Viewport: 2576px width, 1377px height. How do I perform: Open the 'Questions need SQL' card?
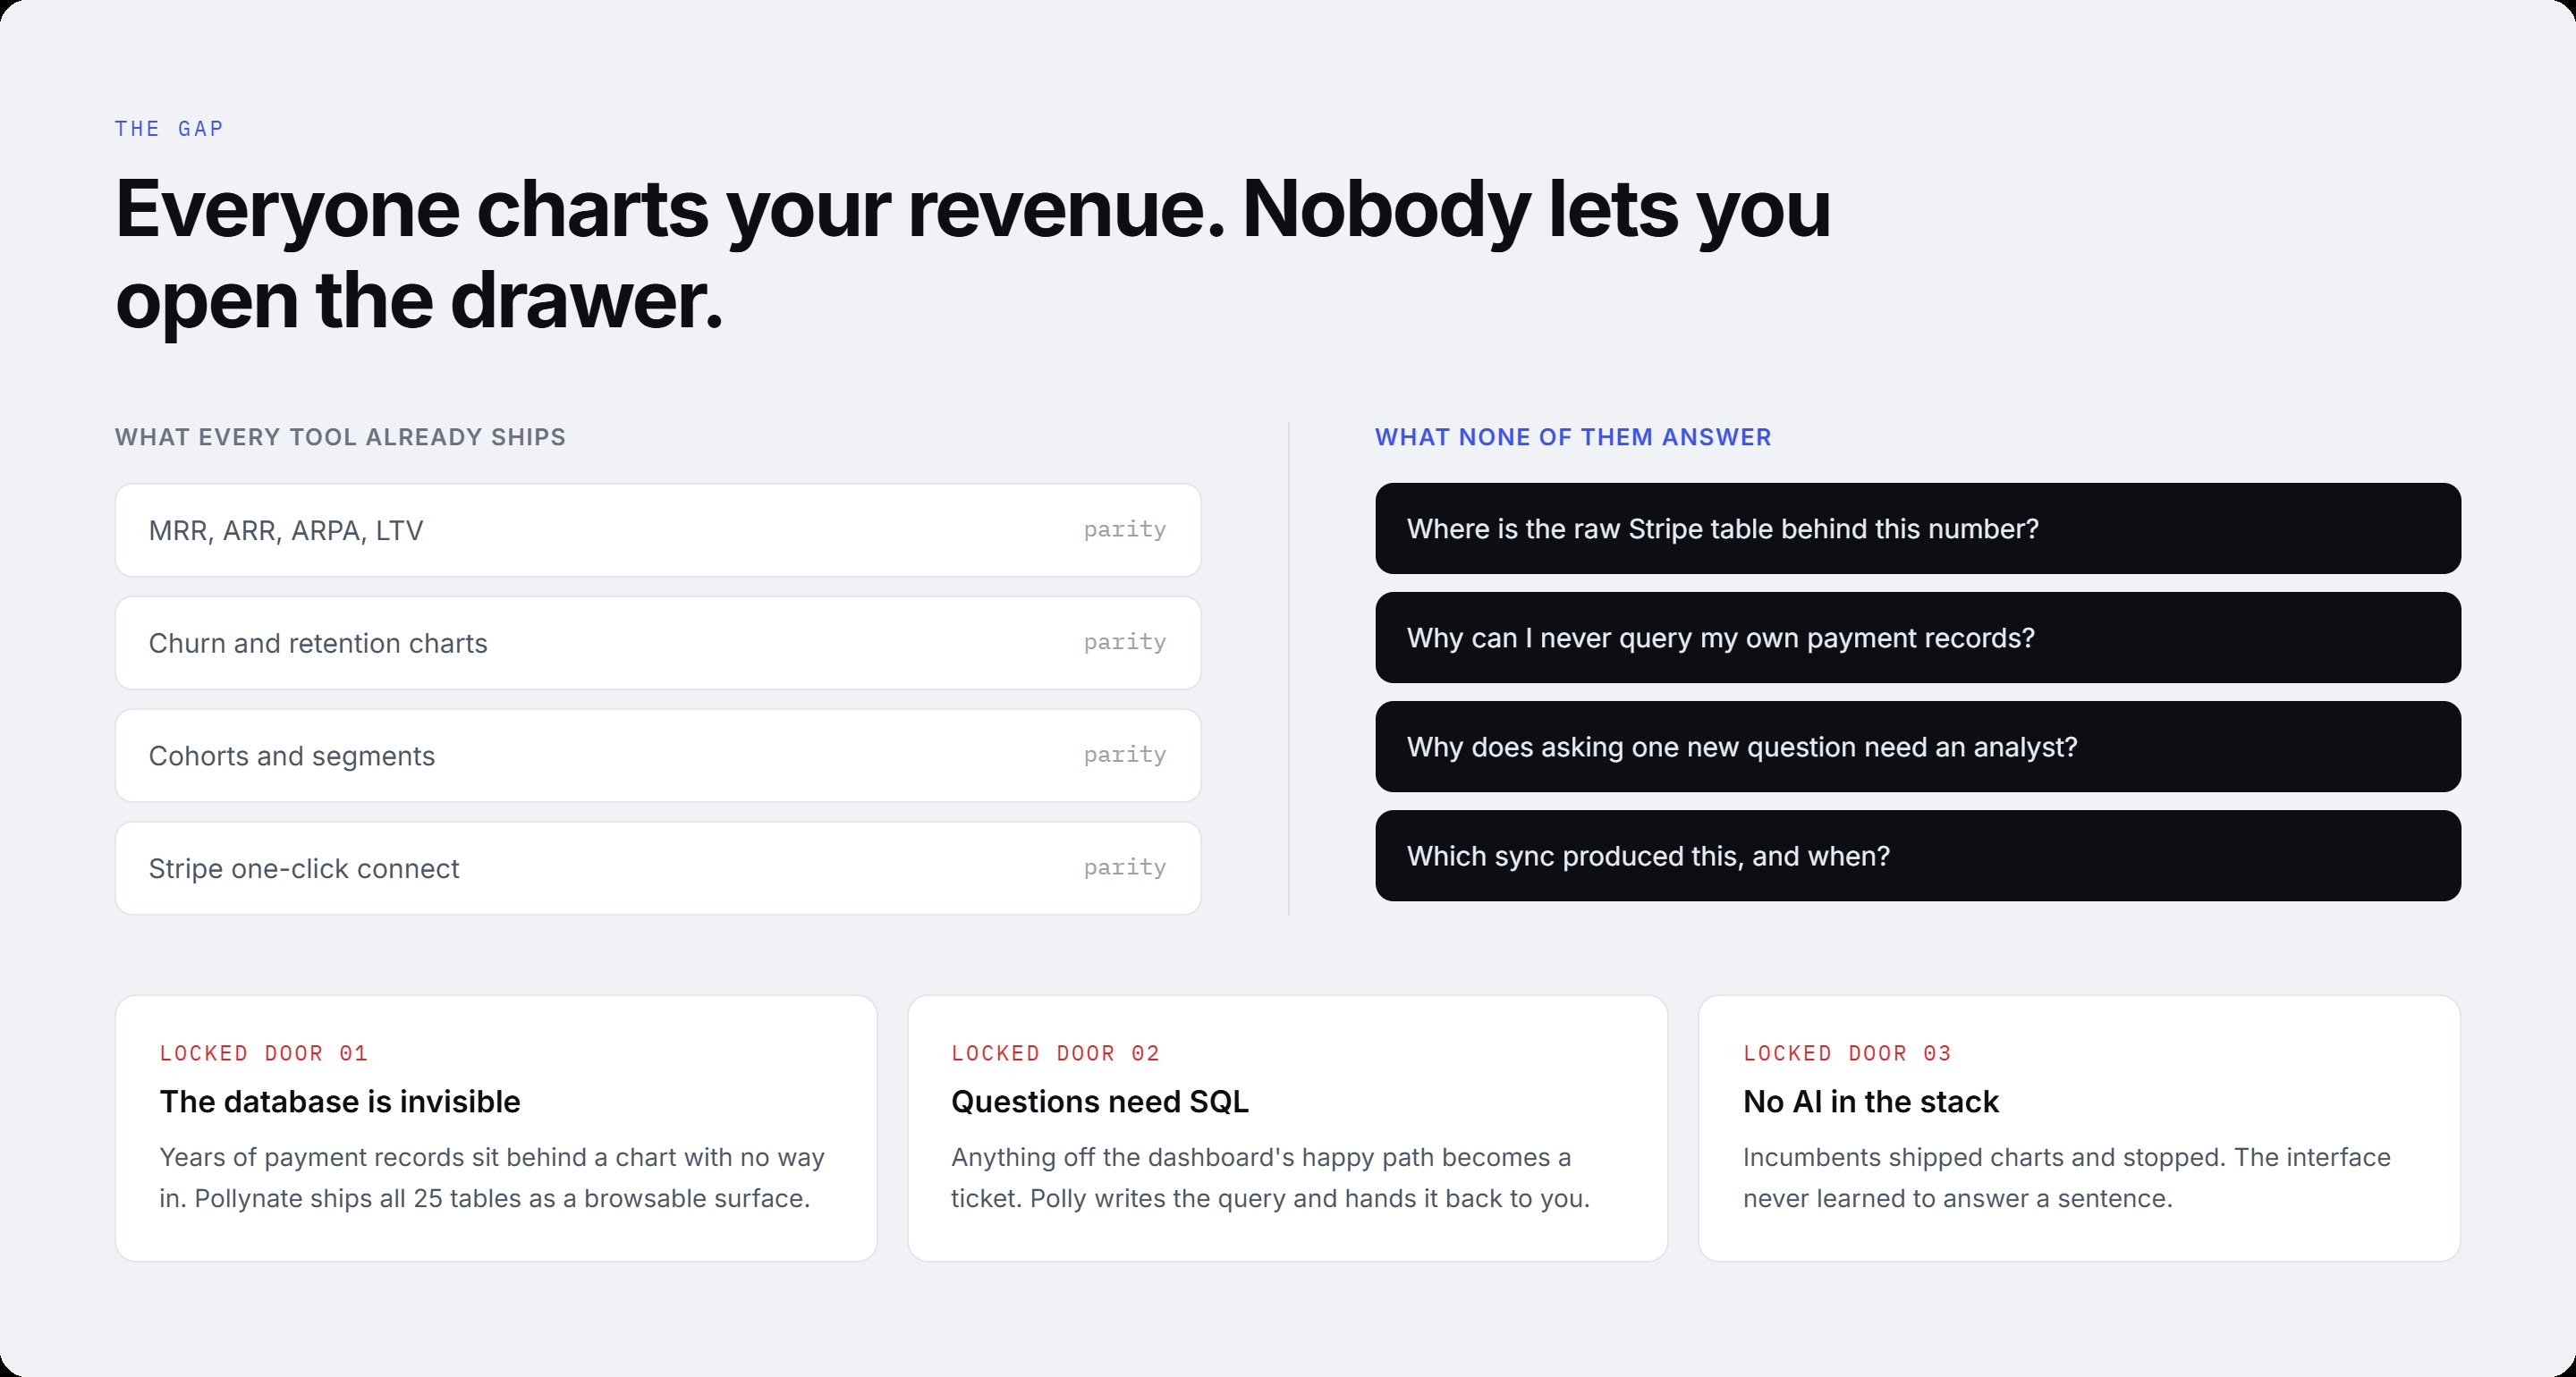point(1288,1128)
